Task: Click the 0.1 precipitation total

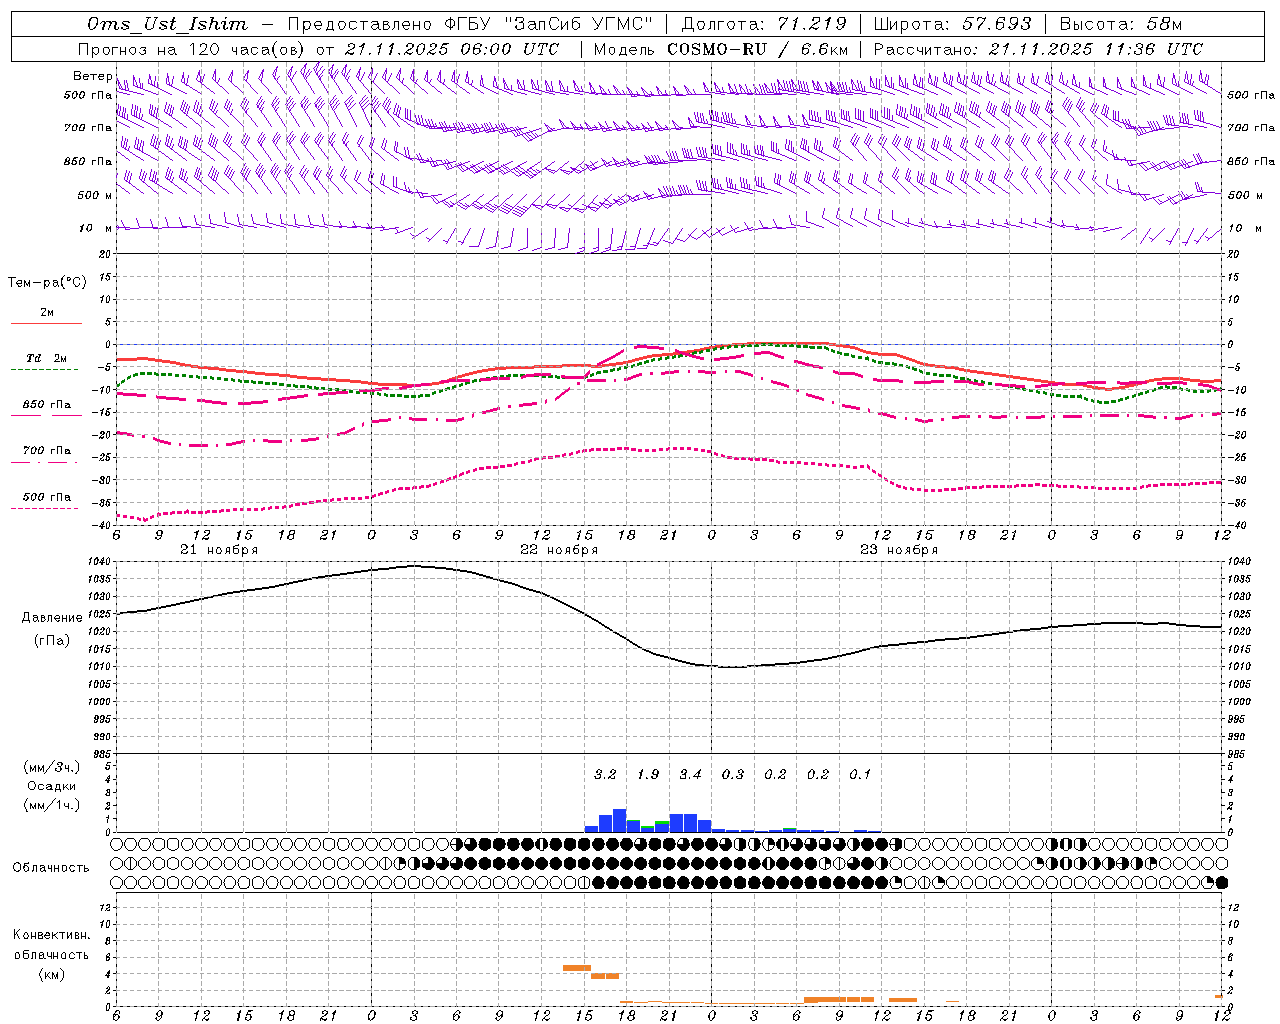Action: 860,774
